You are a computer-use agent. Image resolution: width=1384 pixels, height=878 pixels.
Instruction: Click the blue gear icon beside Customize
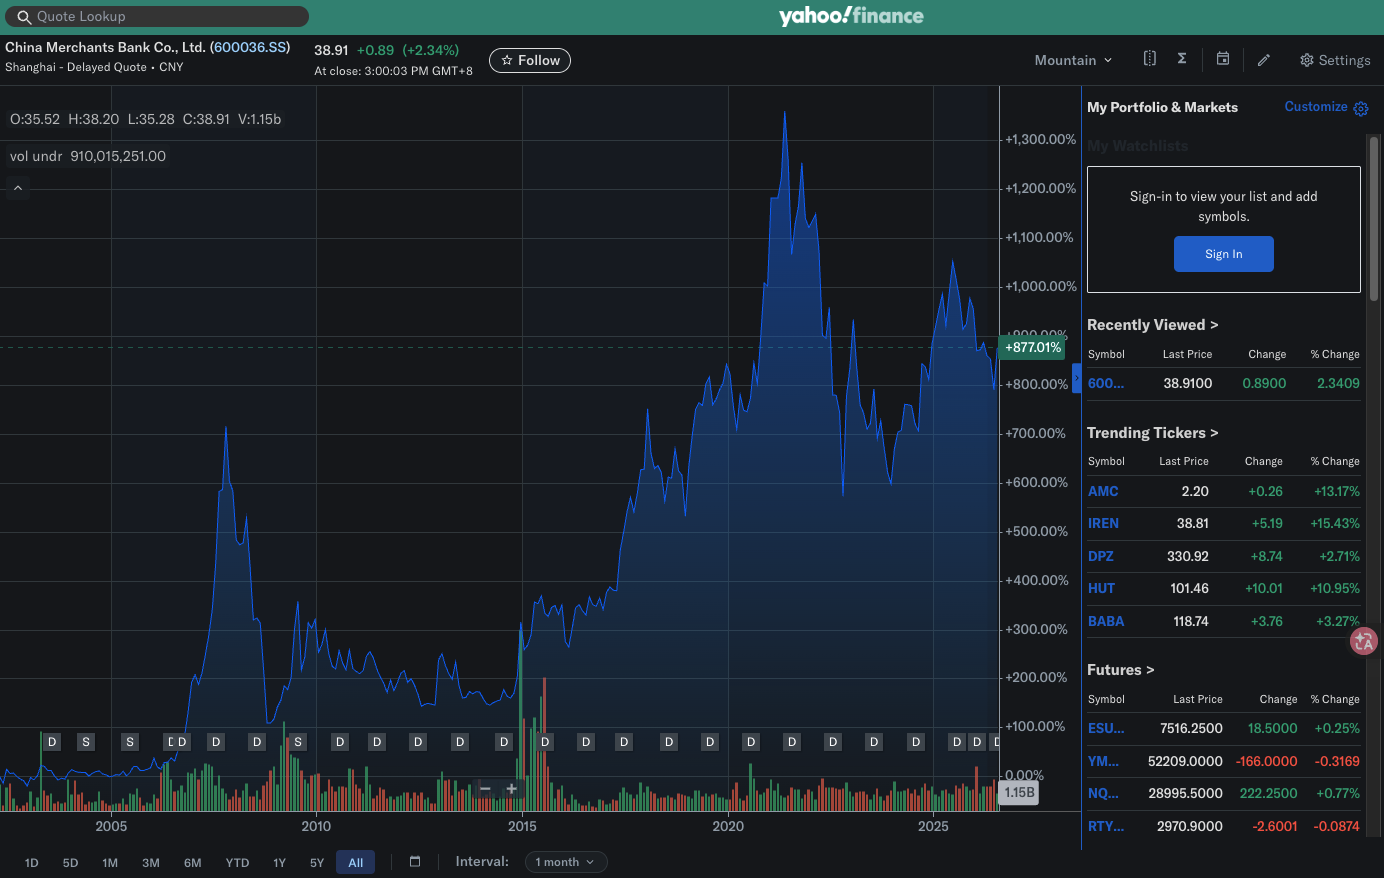pos(1361,108)
